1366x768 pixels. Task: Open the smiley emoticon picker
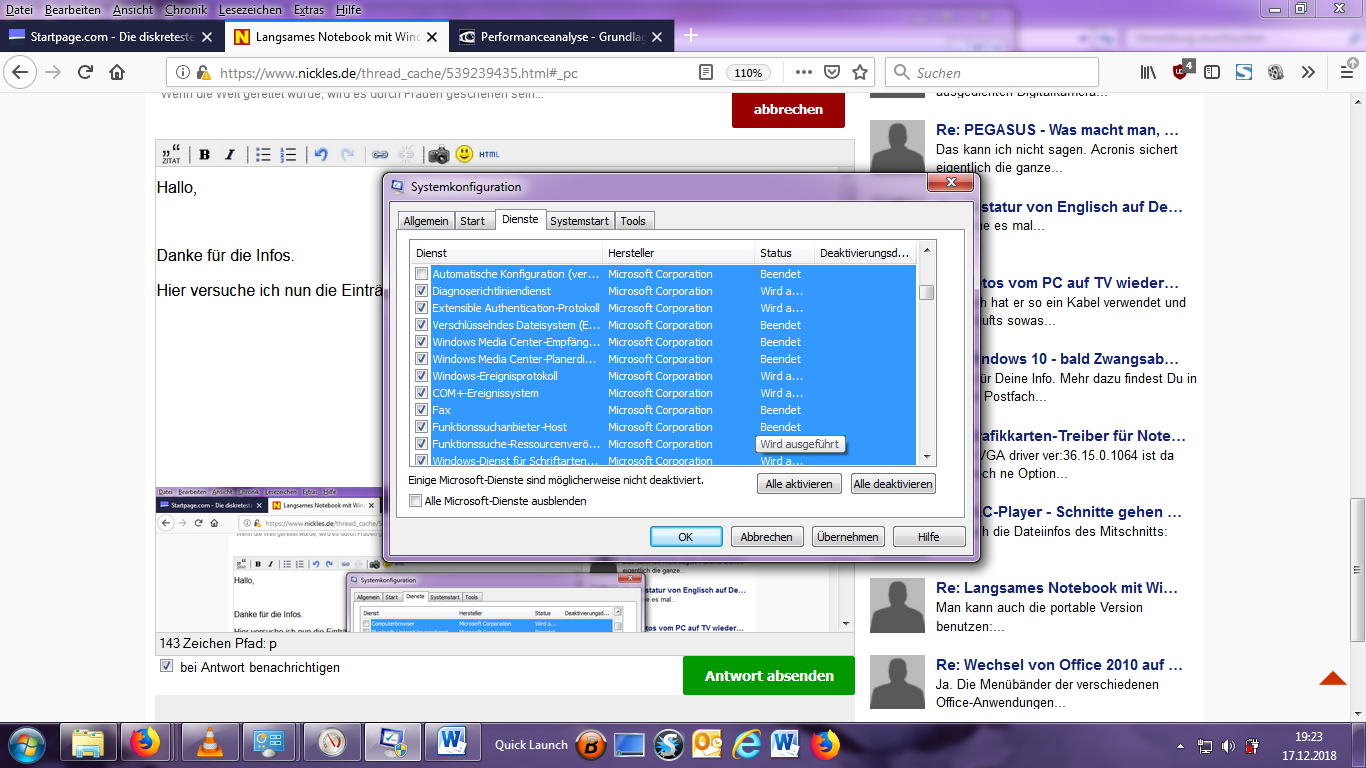click(x=464, y=154)
